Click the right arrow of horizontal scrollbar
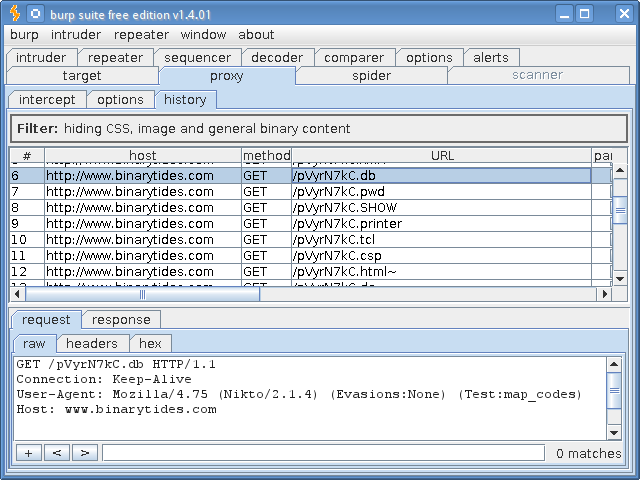 [603, 295]
